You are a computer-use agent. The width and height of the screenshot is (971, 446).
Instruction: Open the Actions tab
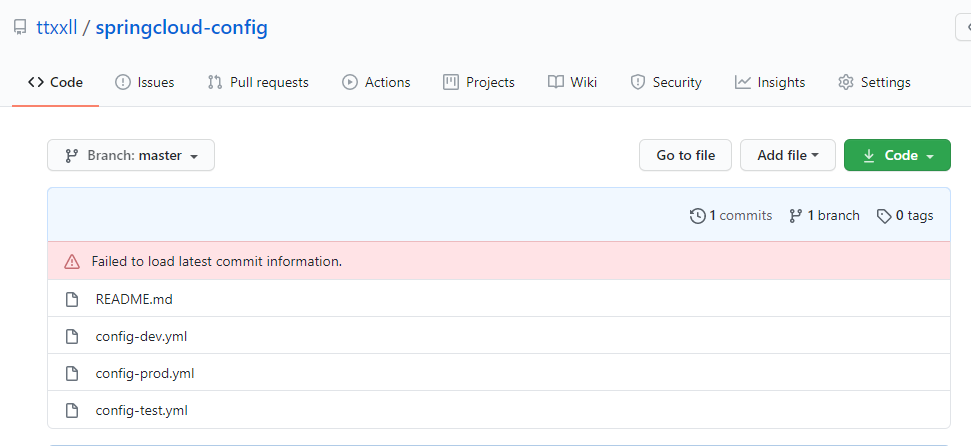coord(376,82)
